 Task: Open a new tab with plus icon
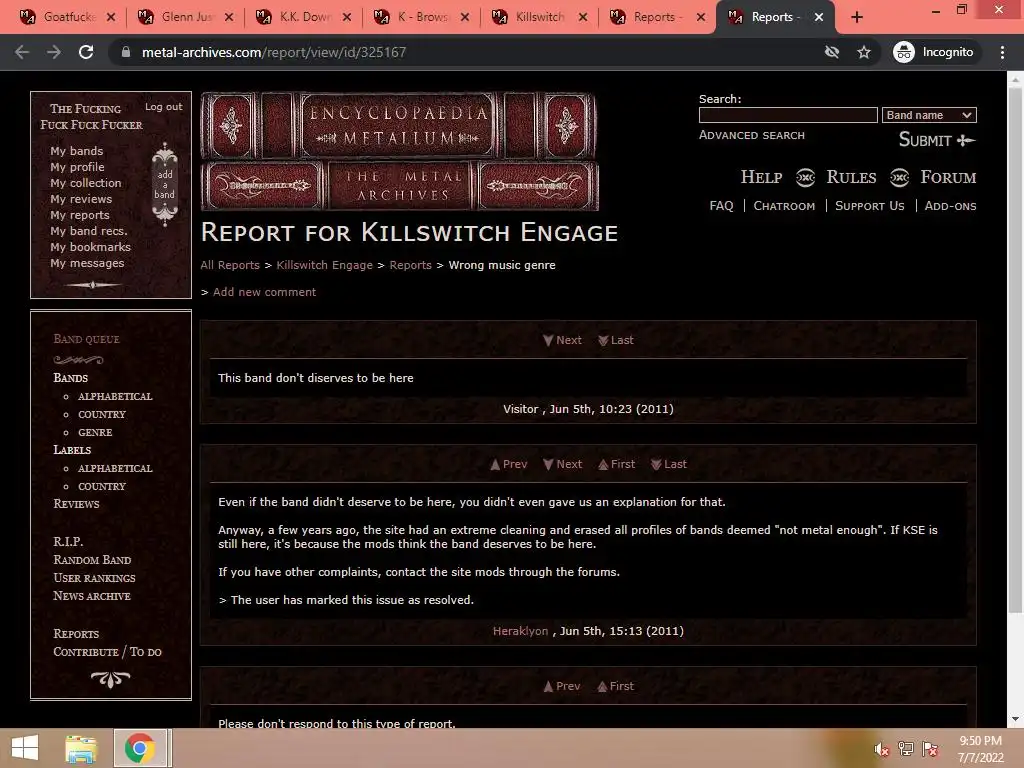pyautogui.click(x=857, y=17)
